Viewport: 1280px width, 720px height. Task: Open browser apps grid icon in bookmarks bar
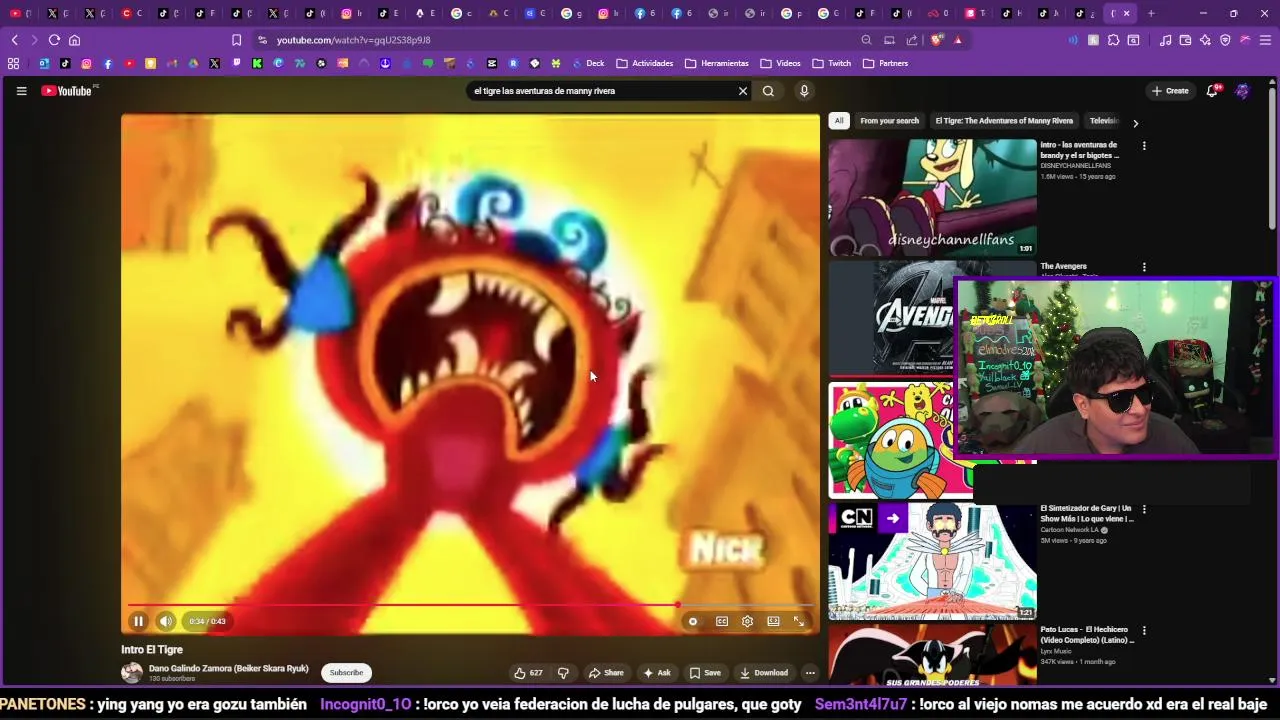pos(13,63)
